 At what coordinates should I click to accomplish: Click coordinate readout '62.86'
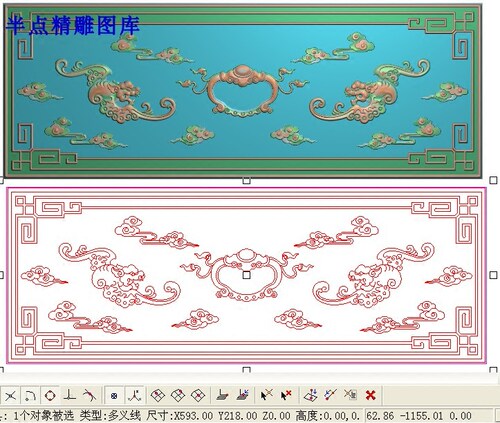380,416
